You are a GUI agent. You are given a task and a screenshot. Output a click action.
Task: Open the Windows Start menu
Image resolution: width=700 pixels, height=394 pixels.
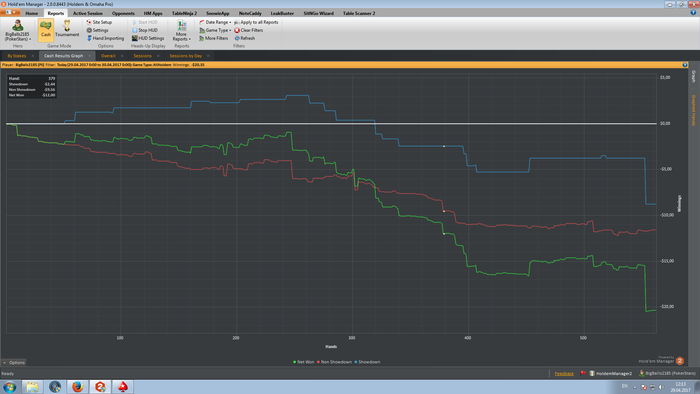9,386
